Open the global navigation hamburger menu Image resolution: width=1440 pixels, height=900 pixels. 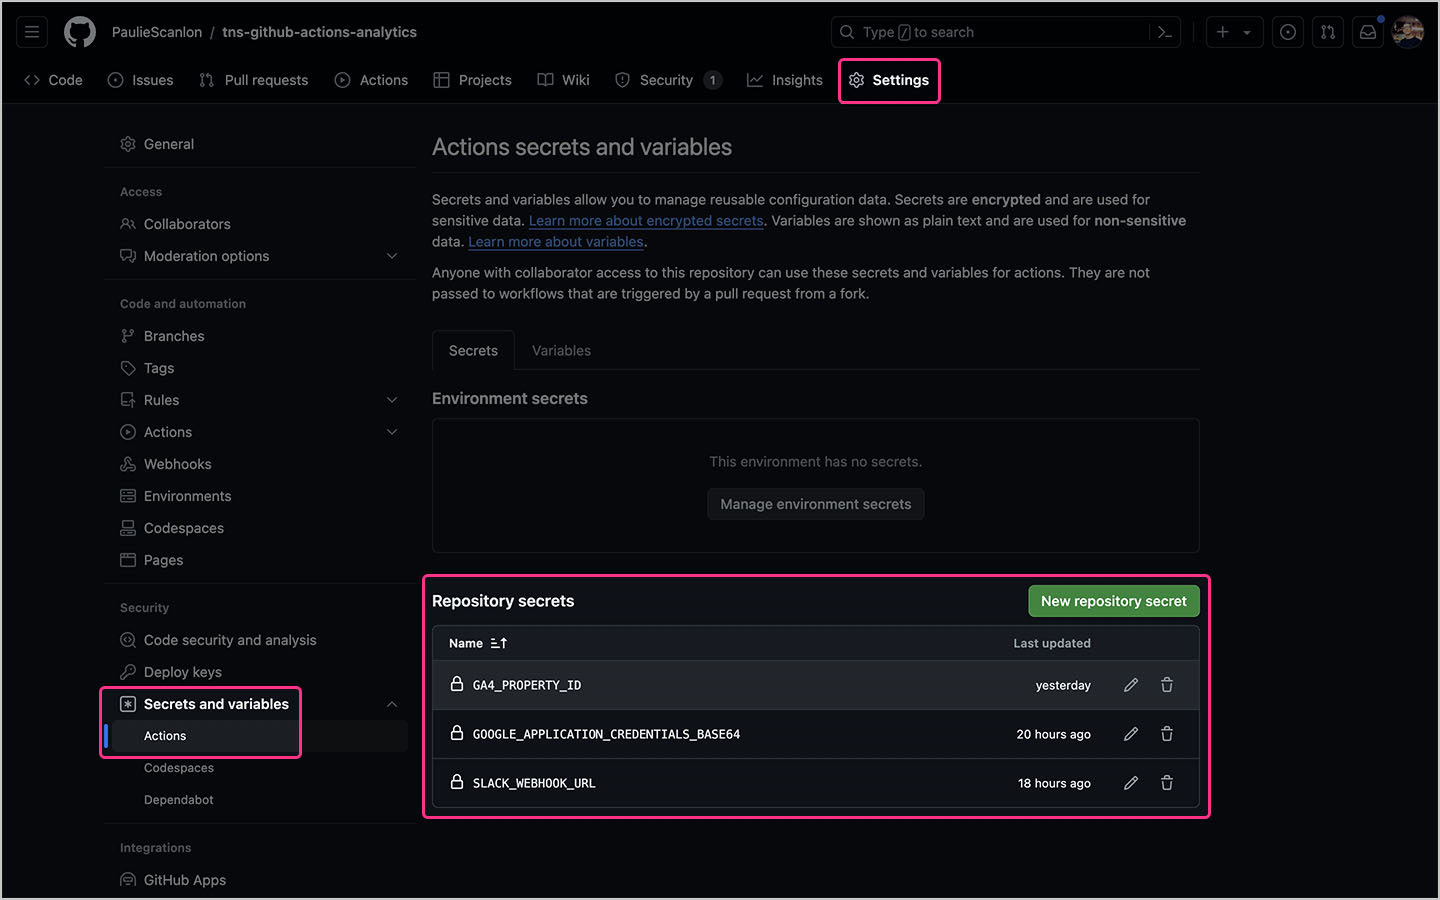coord(31,31)
